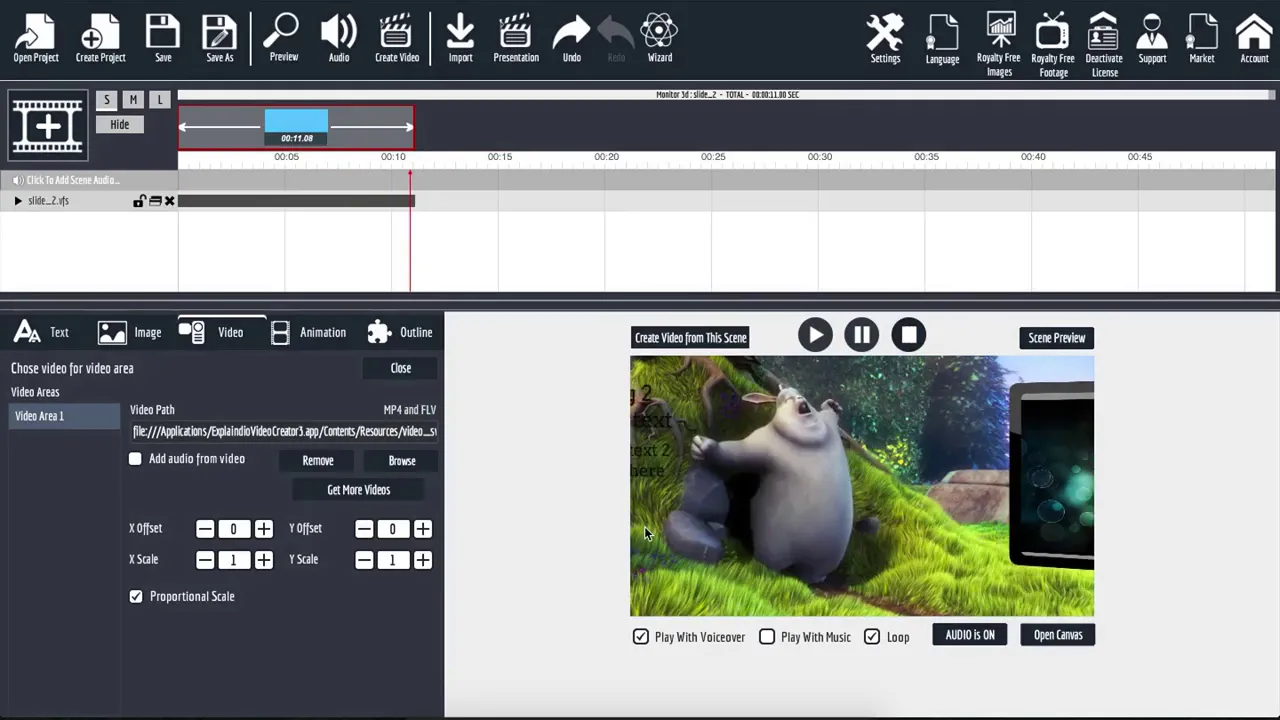
Task: Enable Add audio from video
Action: 135,459
